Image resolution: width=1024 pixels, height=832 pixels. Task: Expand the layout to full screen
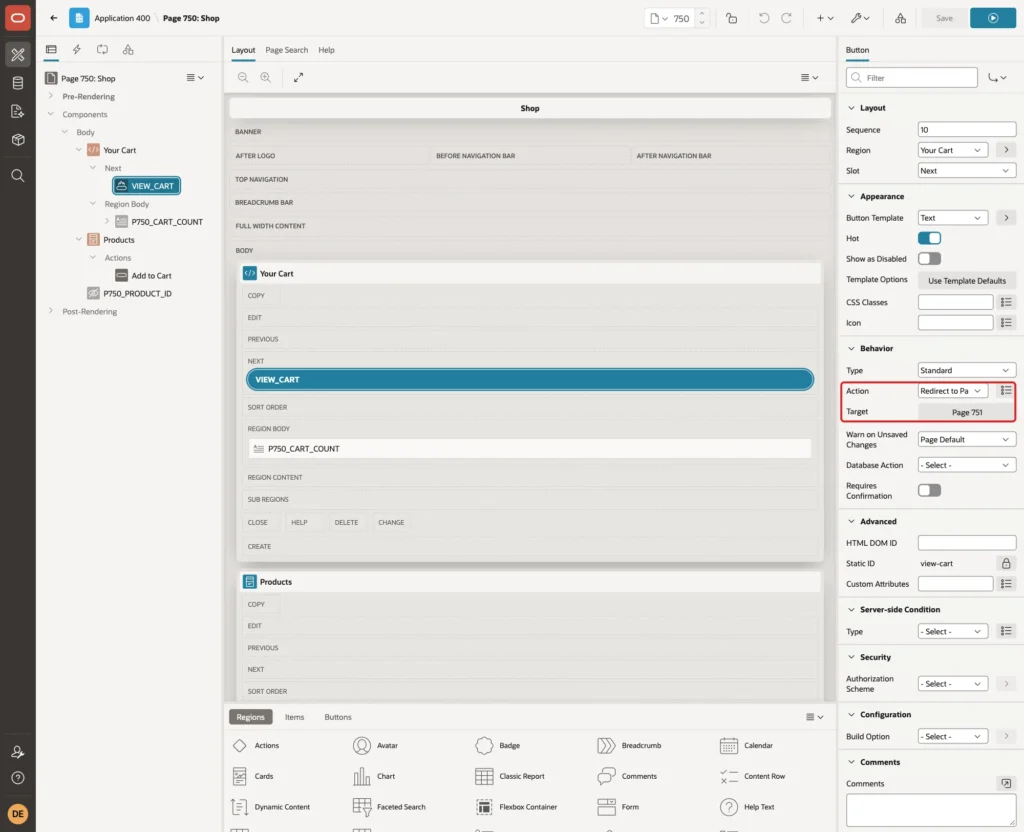coord(298,78)
